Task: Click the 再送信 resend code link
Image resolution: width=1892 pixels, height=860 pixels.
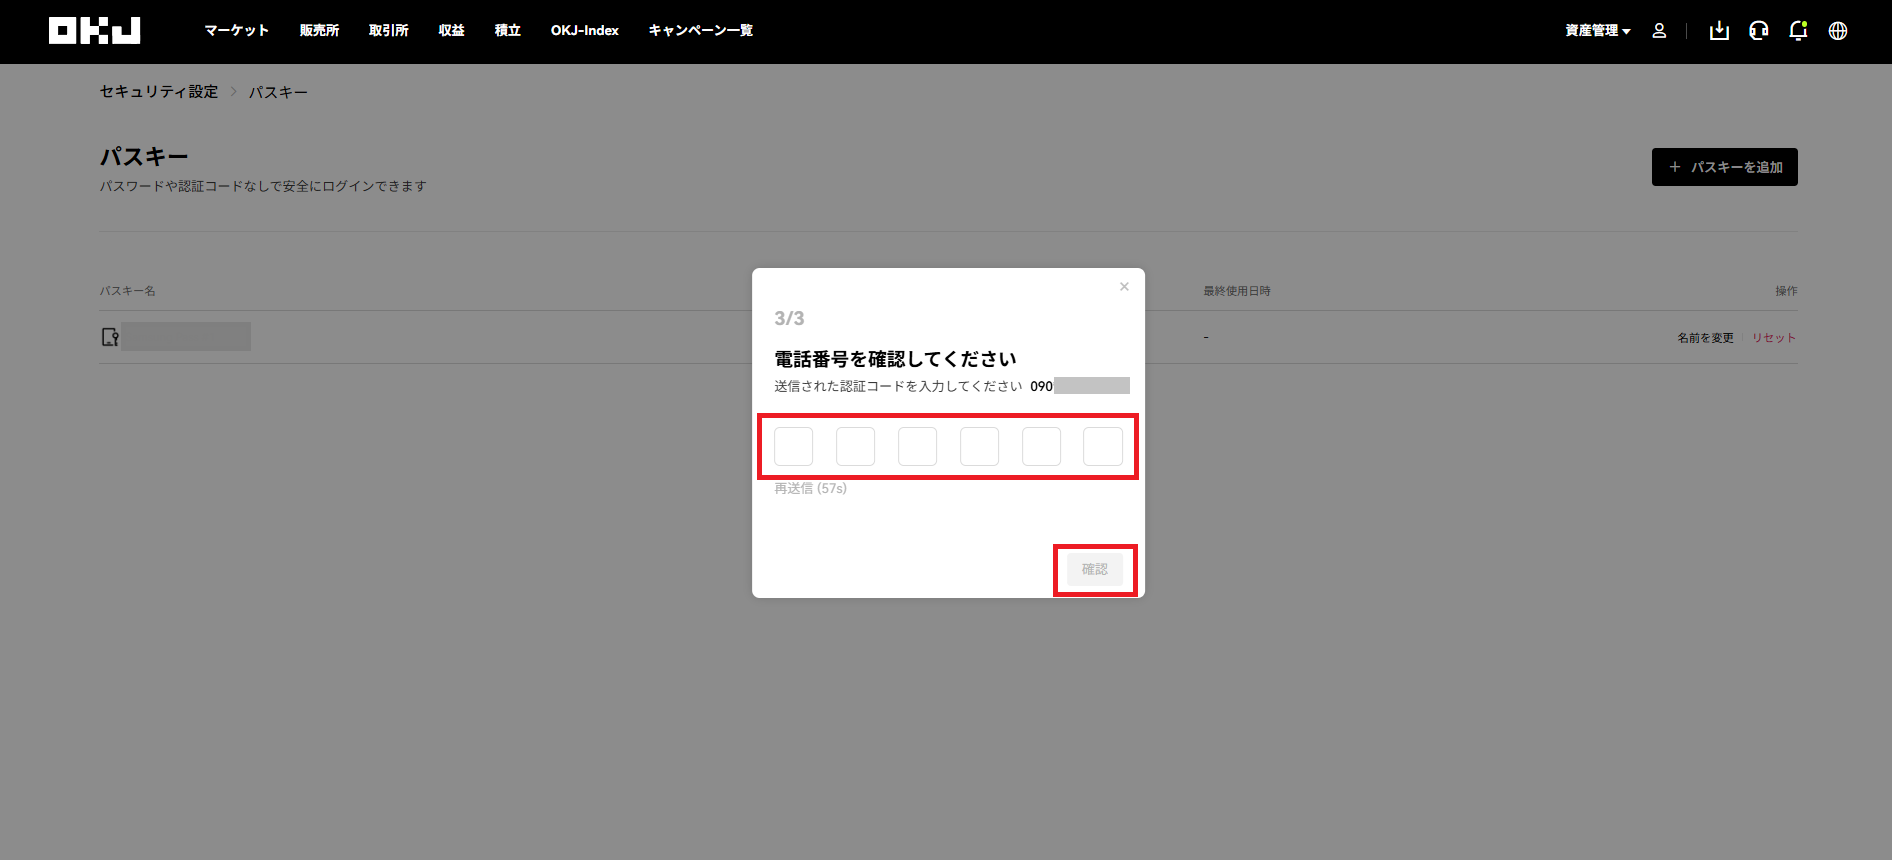Action: (x=811, y=489)
